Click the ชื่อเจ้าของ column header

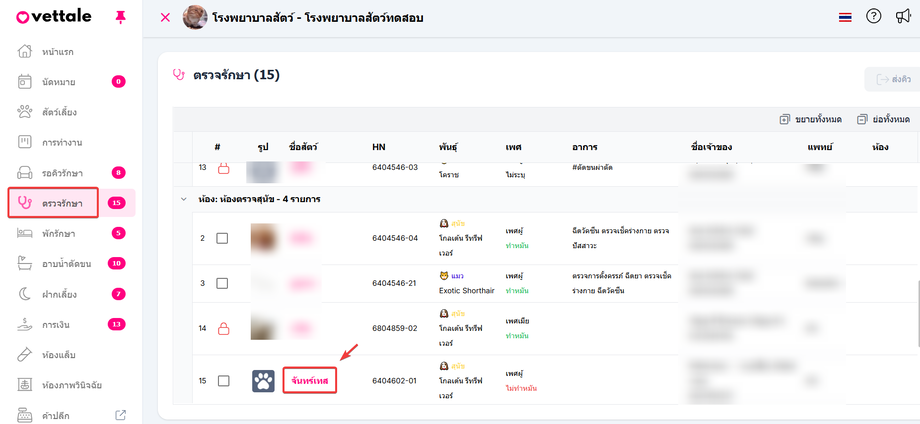point(711,147)
